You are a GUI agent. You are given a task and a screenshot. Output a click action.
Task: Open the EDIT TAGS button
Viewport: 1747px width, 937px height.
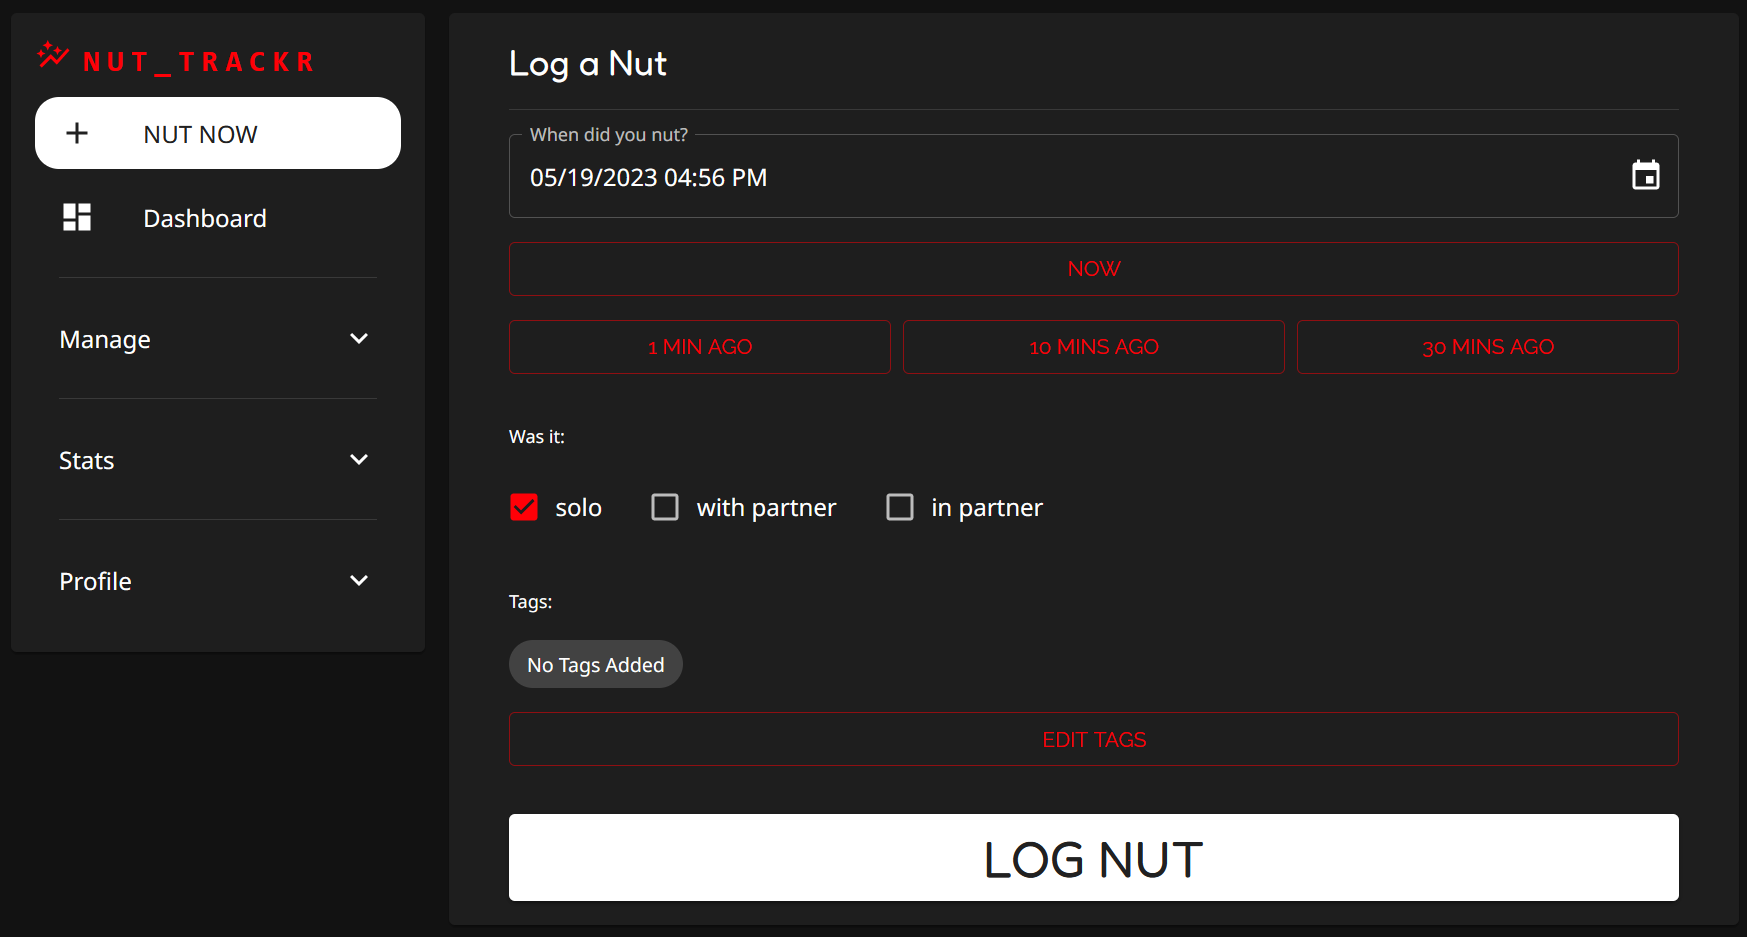(x=1094, y=739)
